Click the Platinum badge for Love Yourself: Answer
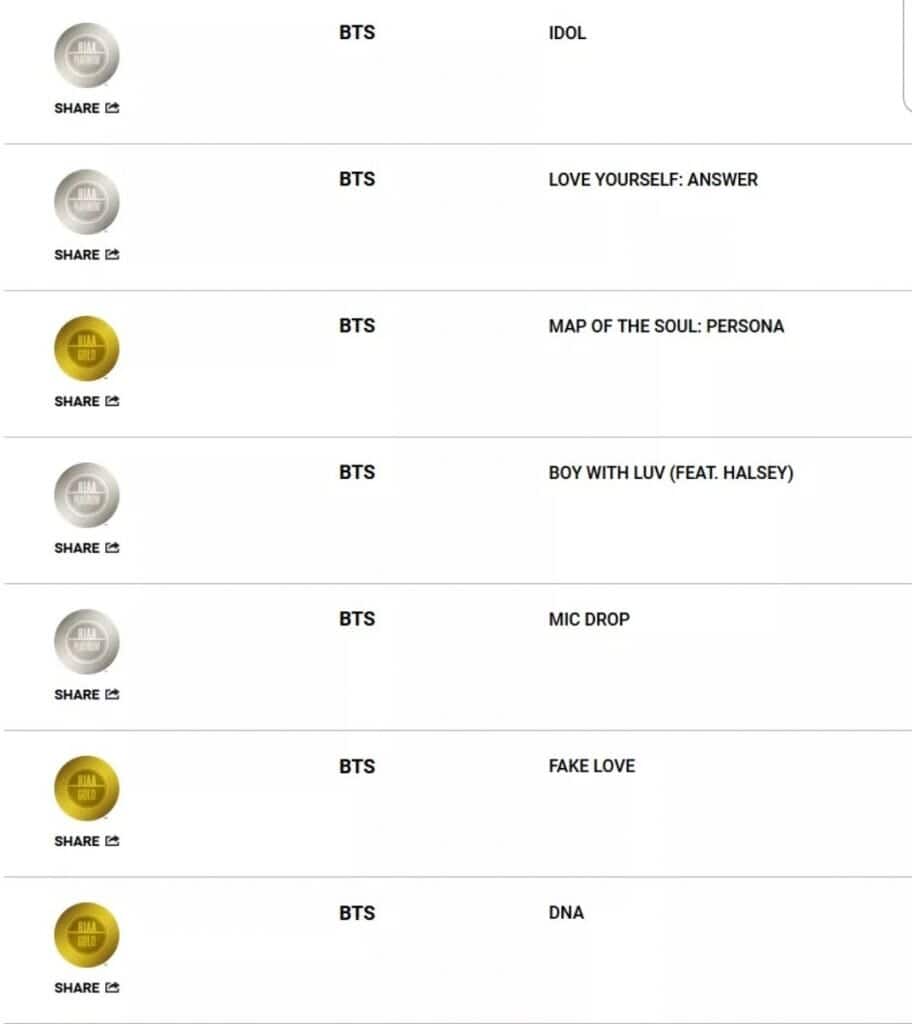The height and width of the screenshot is (1024, 912). 86,202
